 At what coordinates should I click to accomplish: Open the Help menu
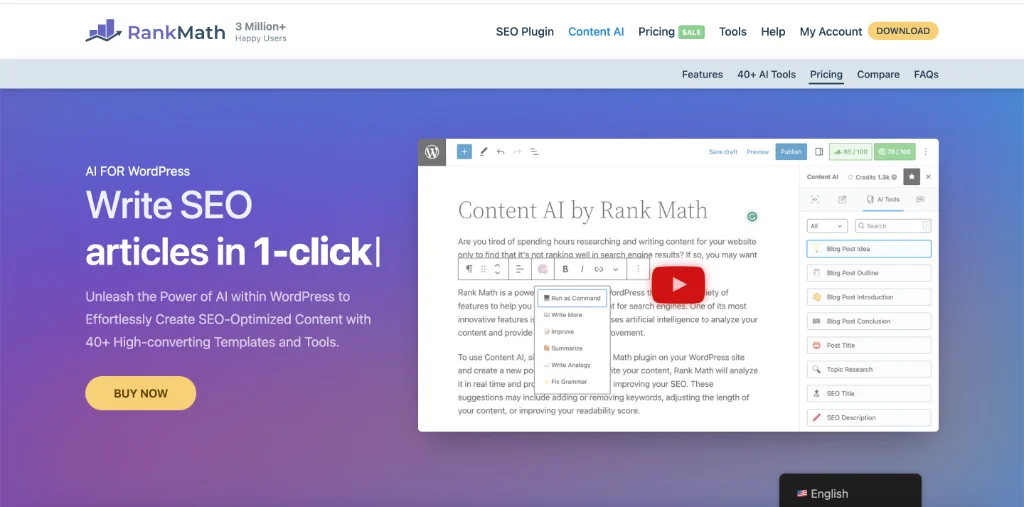[x=773, y=31]
